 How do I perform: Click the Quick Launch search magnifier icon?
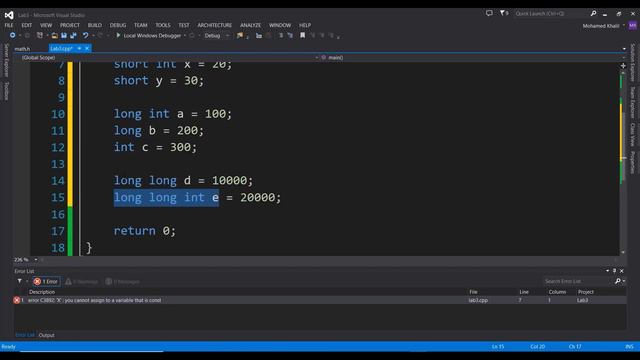point(593,13)
